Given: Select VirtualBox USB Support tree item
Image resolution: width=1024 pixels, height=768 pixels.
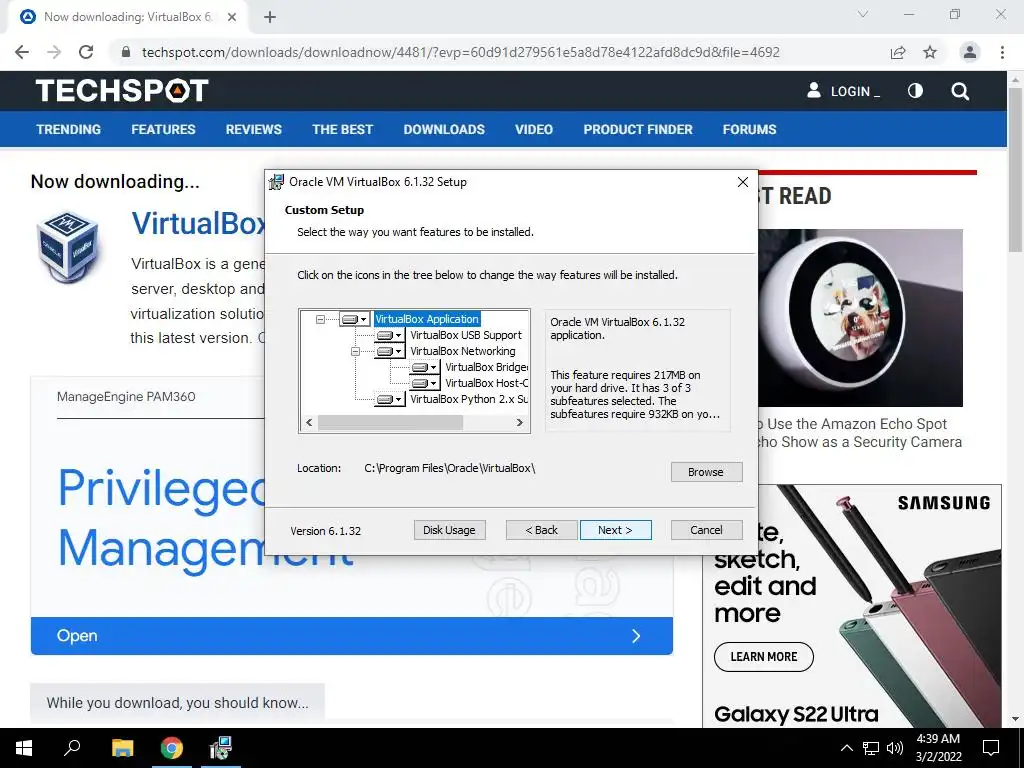Looking at the screenshot, I should pos(466,335).
